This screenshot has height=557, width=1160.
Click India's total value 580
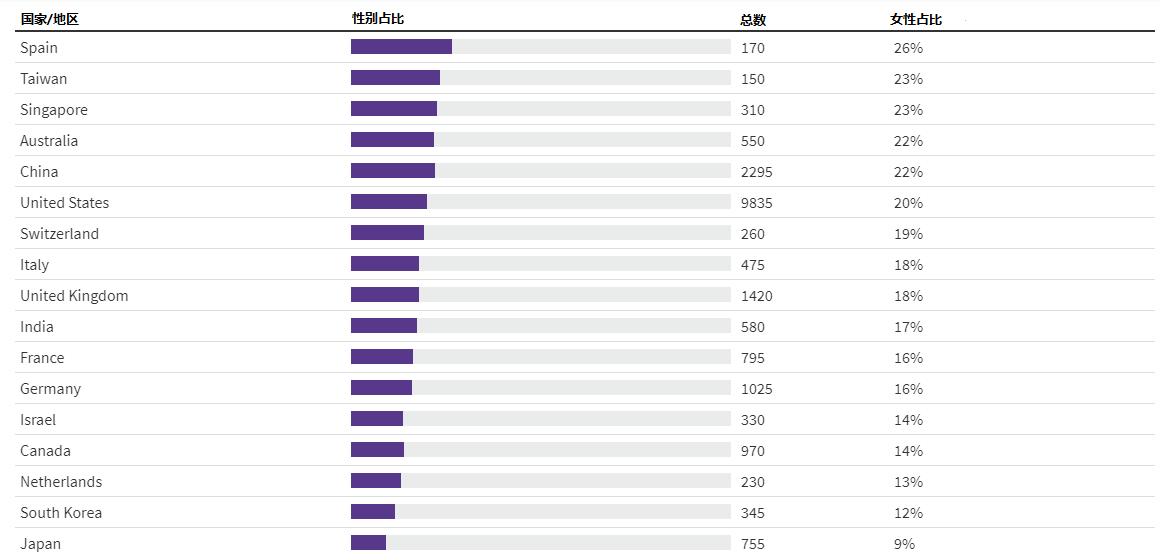tap(753, 327)
